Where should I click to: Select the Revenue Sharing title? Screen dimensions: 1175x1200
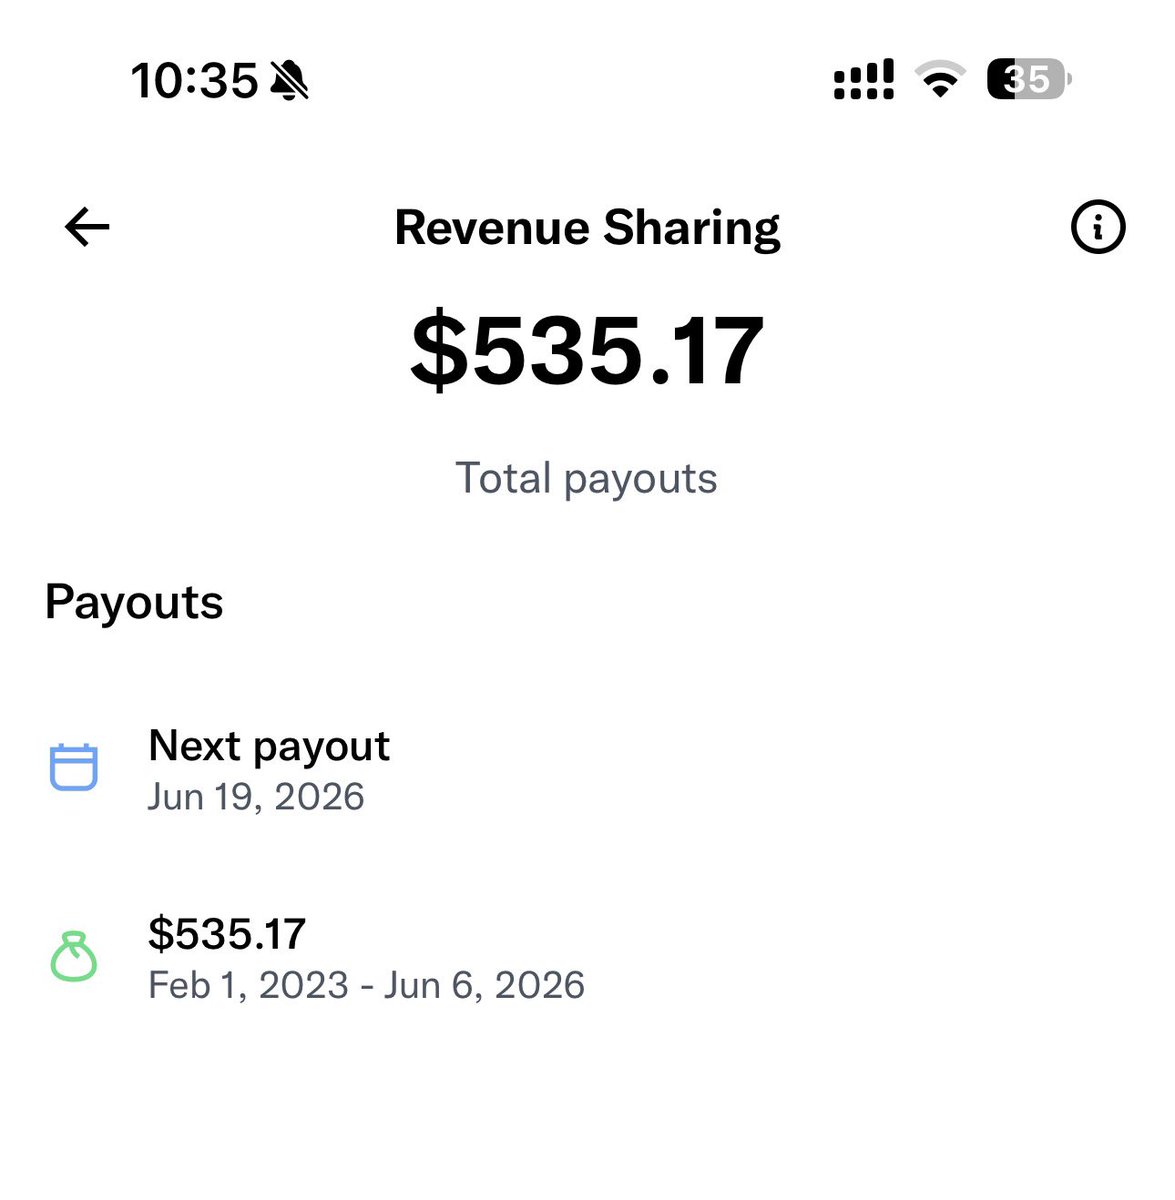(x=587, y=228)
